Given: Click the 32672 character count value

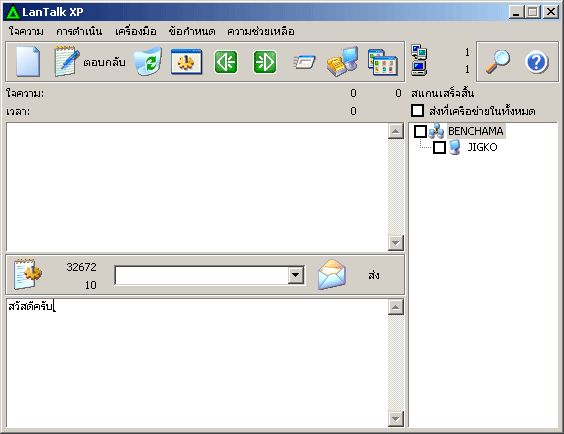Looking at the screenshot, I should (81, 267).
